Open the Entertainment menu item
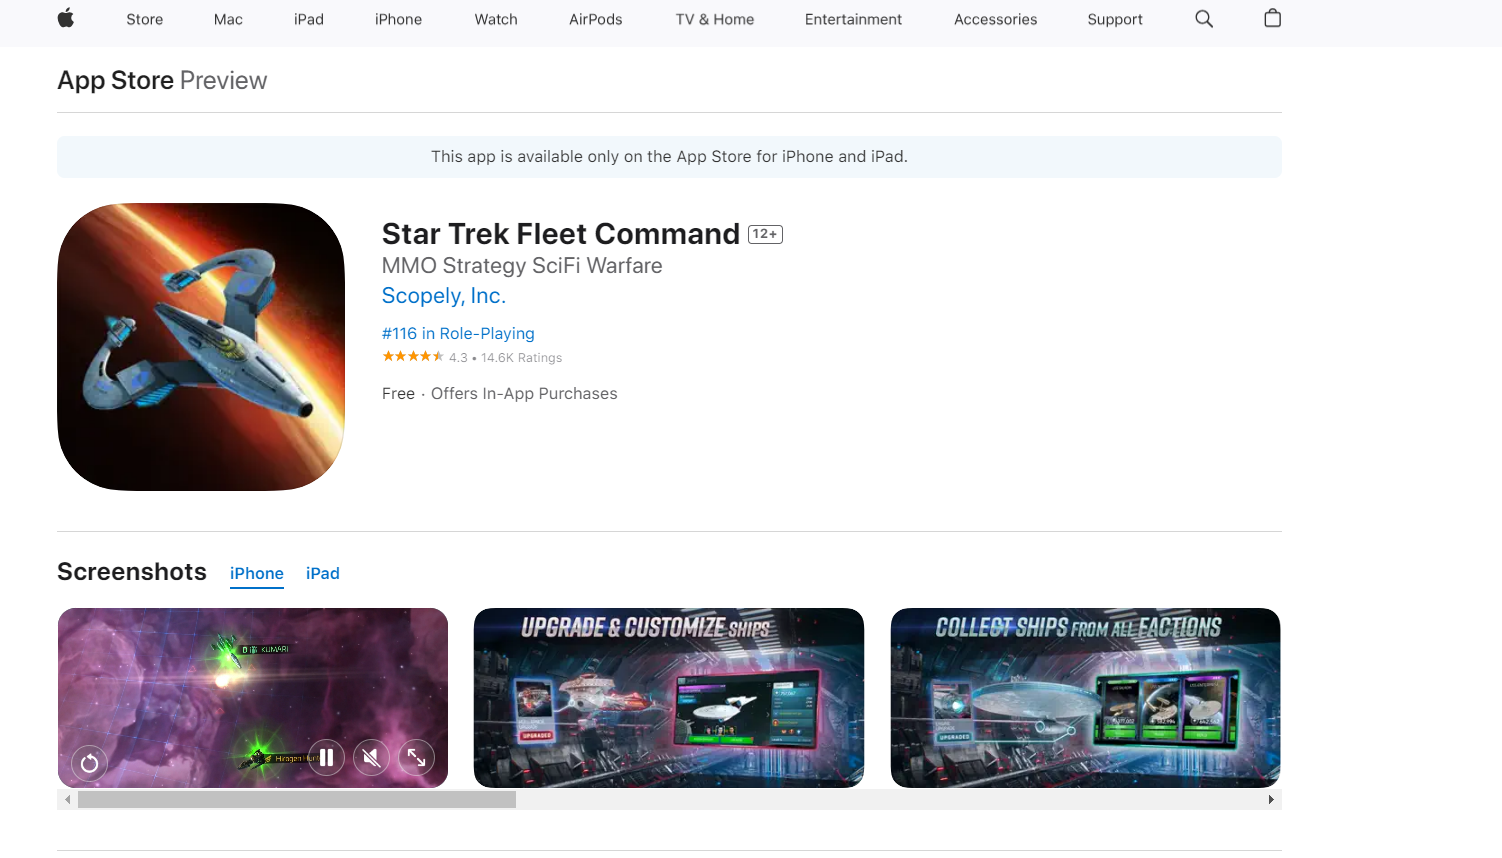Screen dimensions: 1502x858 point(853,19)
